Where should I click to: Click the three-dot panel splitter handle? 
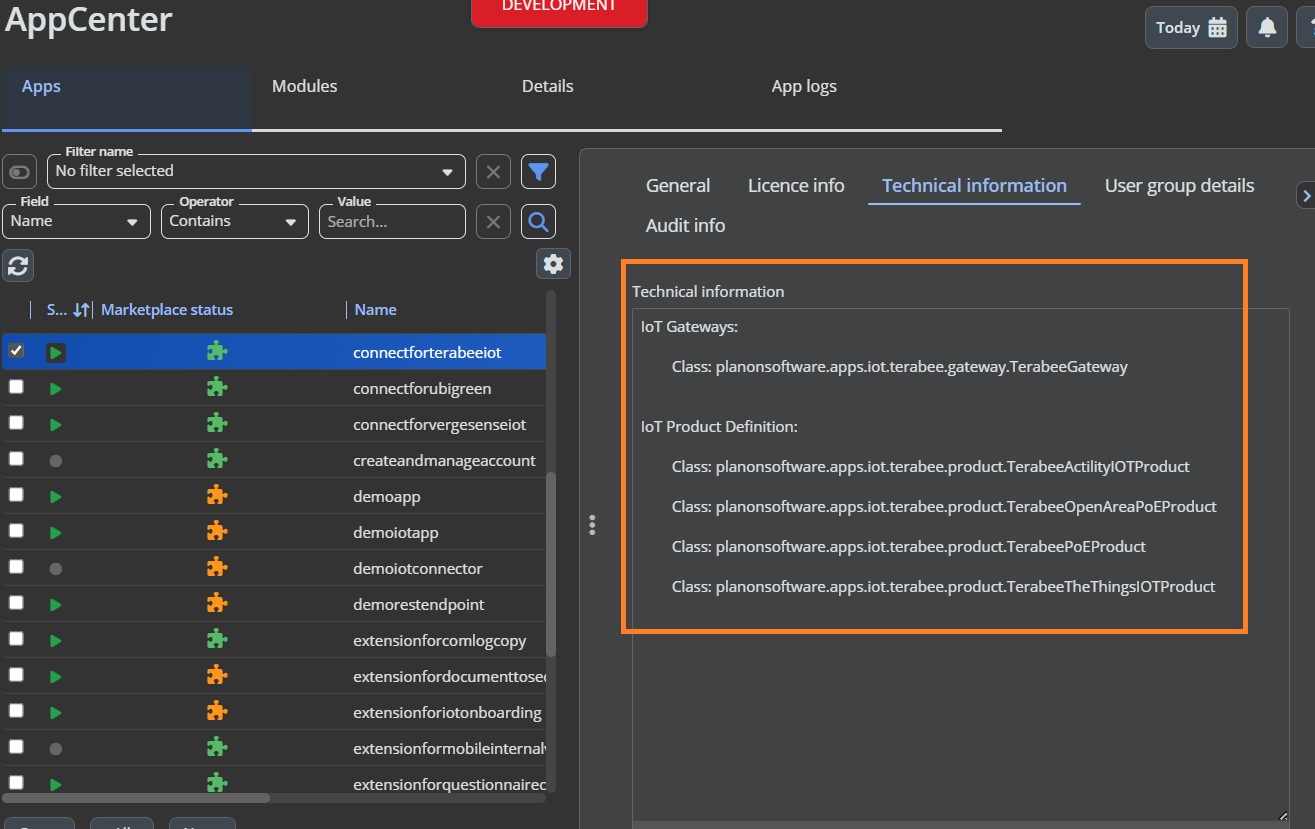tap(593, 525)
